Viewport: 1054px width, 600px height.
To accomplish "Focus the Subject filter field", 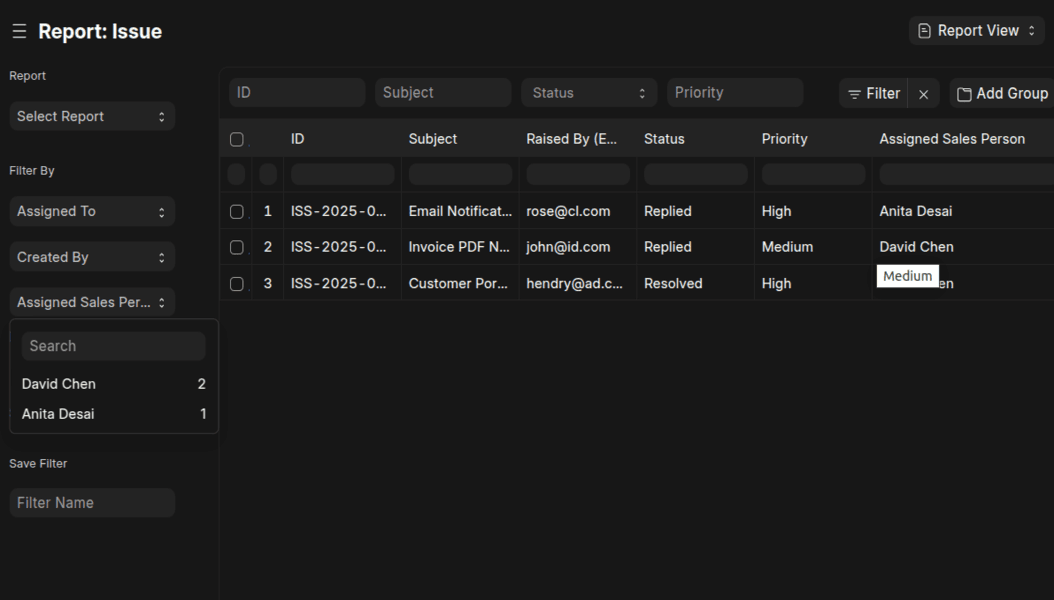I will pos(443,93).
